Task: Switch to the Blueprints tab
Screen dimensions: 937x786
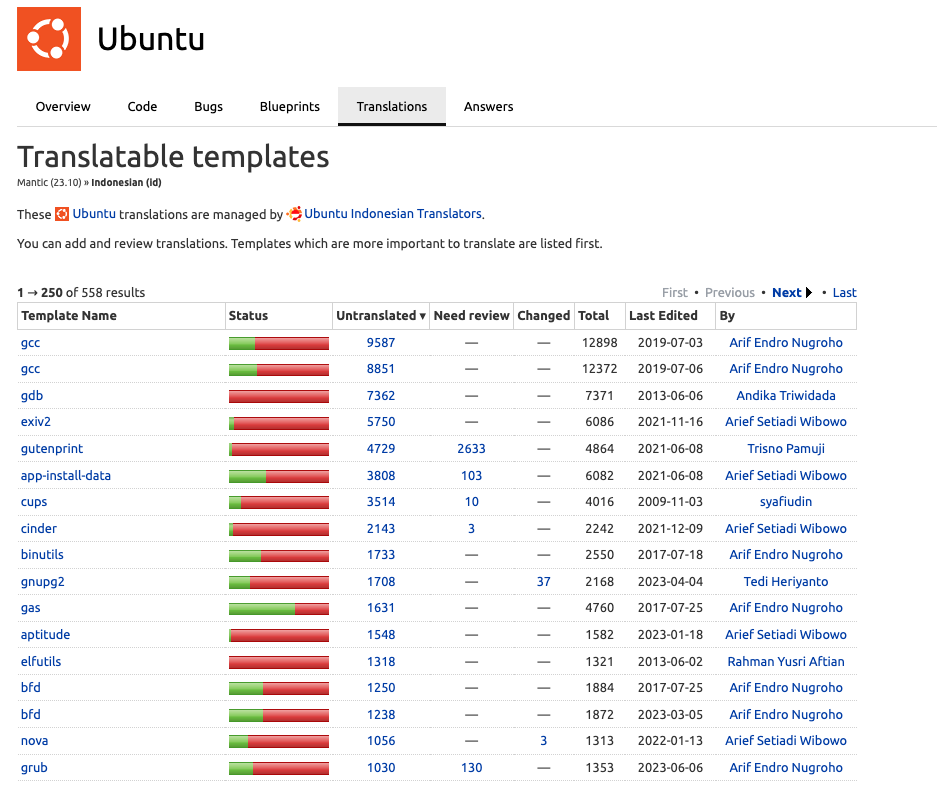Action: pyautogui.click(x=290, y=106)
